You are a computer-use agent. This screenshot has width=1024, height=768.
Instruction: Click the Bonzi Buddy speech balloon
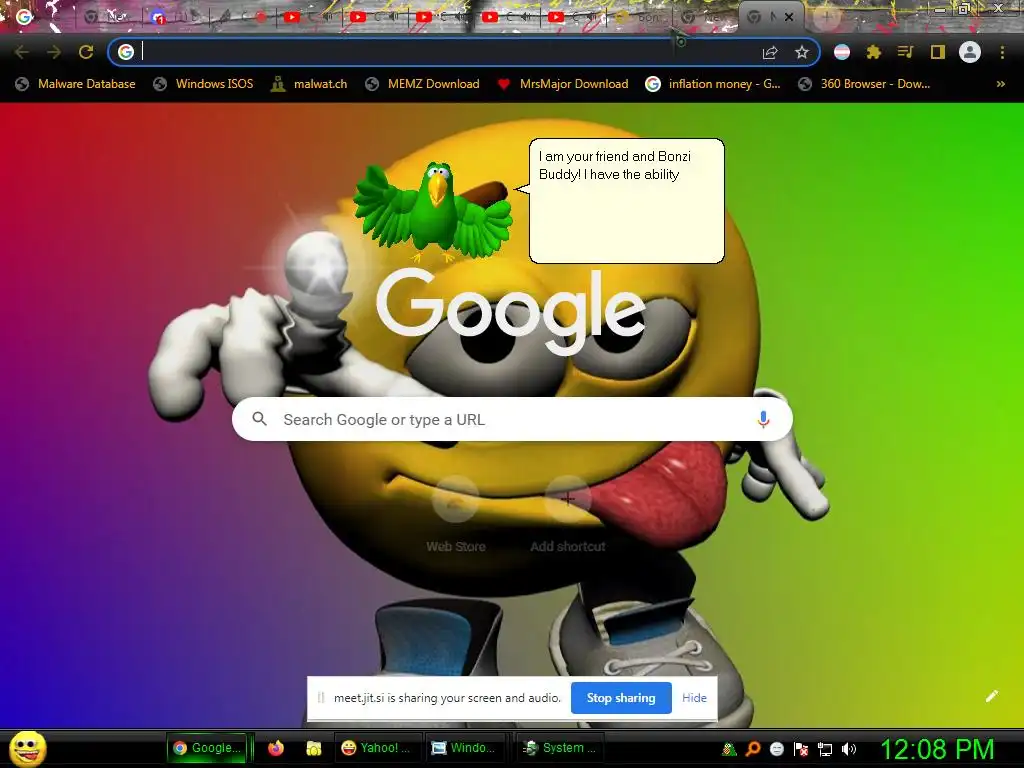click(626, 200)
